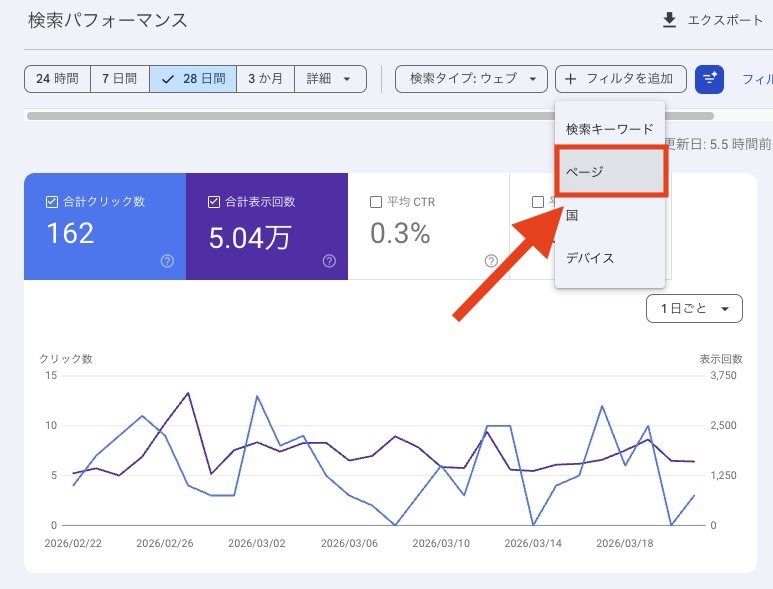773x589 pixels.
Task: Click the 2026/03/14 axis date label
Action: pyautogui.click(x=533, y=543)
